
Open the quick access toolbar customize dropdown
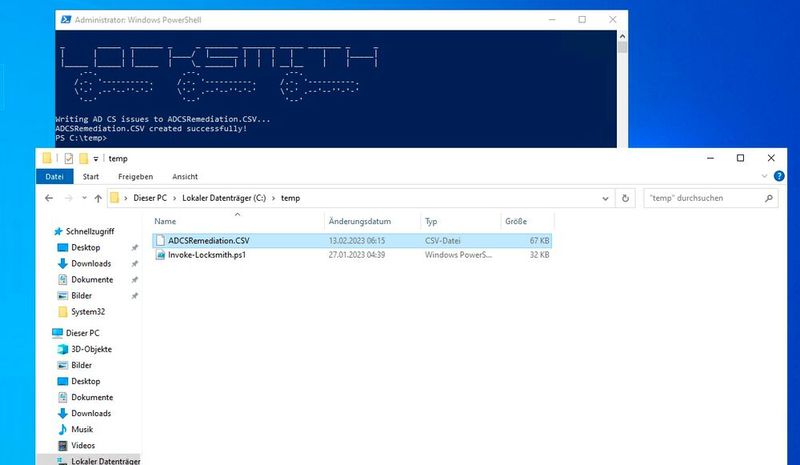coord(95,159)
